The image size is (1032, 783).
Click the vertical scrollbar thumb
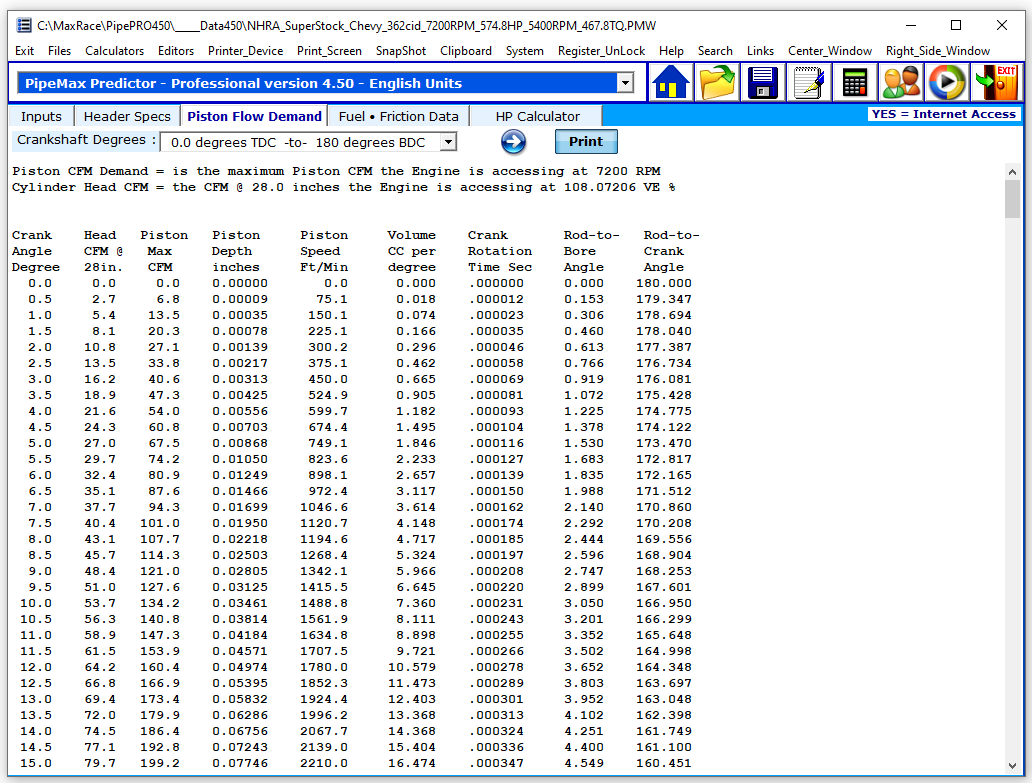point(1012,199)
